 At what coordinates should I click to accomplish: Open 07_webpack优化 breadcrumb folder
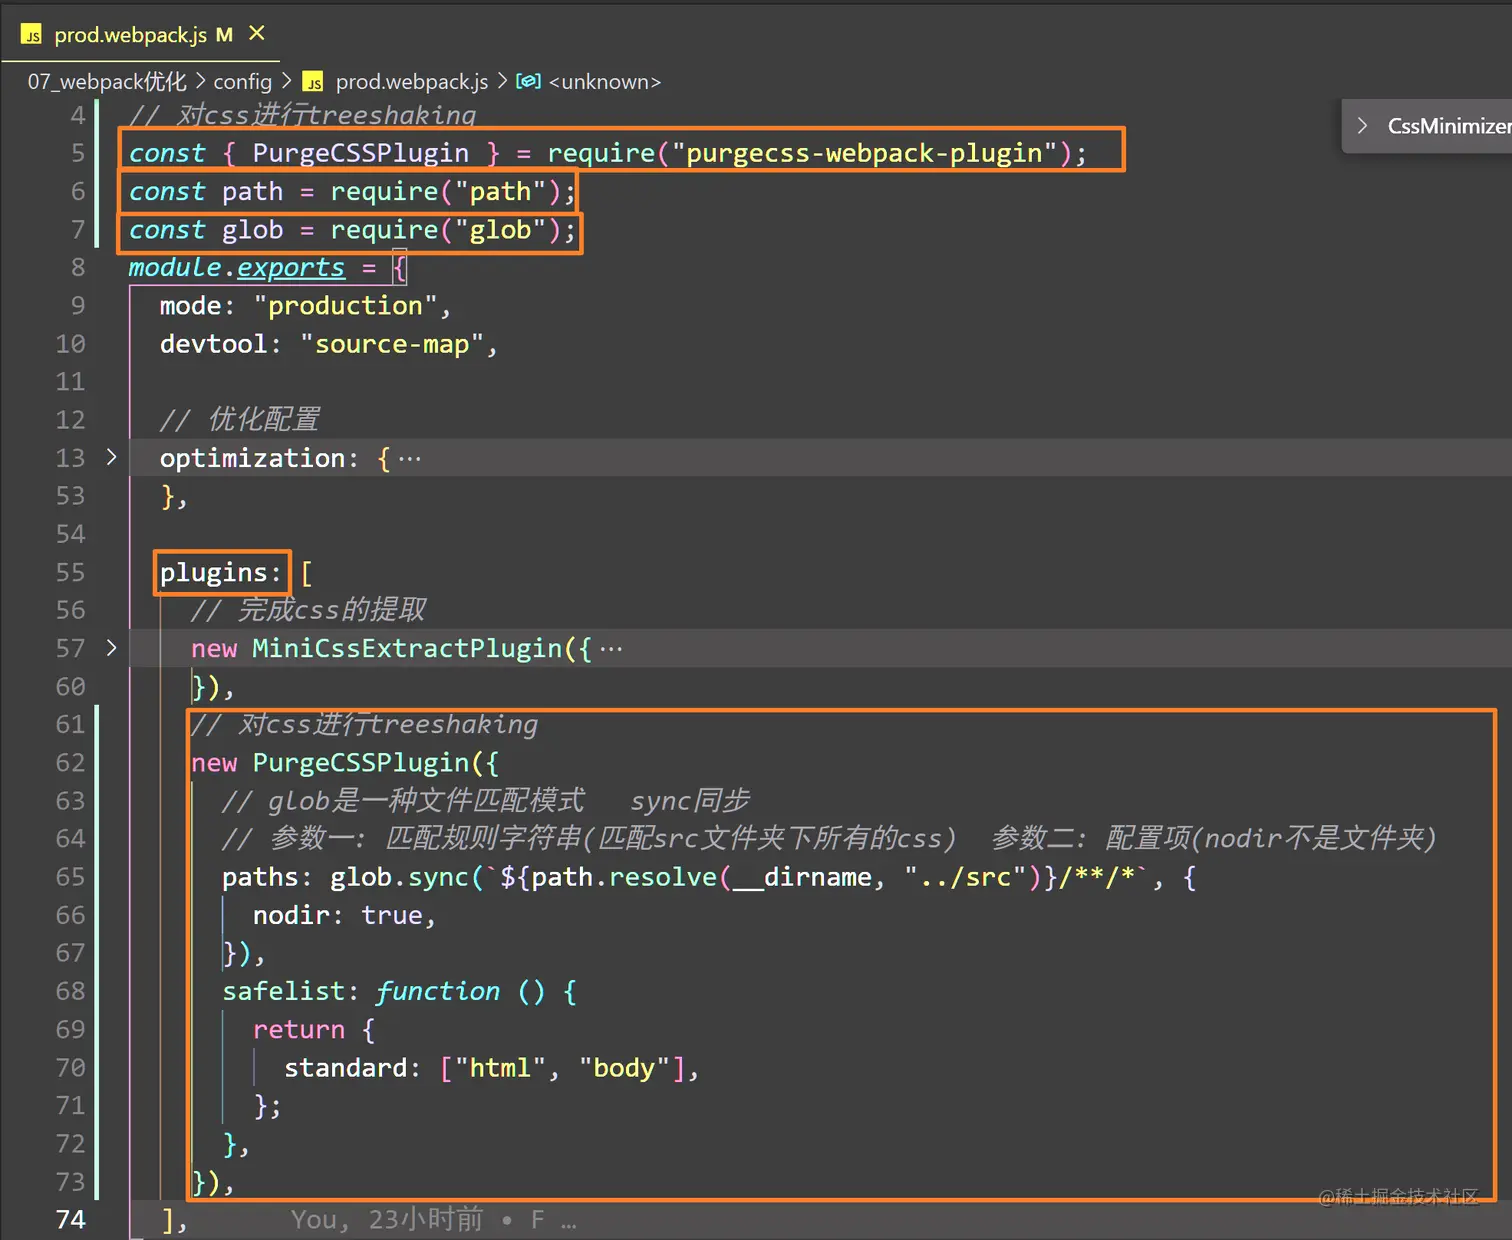point(107,82)
